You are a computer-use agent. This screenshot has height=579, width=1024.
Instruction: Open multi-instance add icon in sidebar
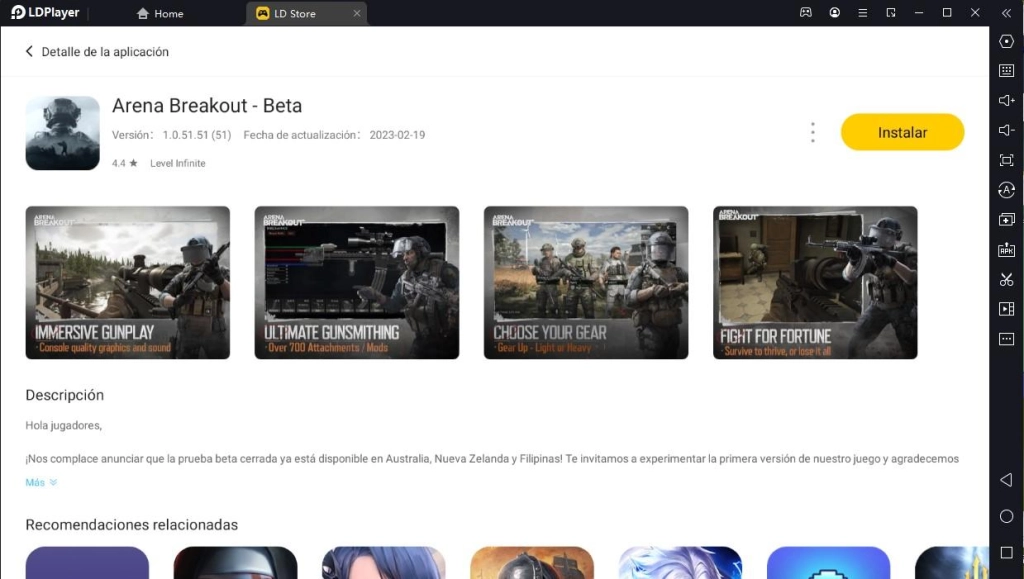[1006, 220]
